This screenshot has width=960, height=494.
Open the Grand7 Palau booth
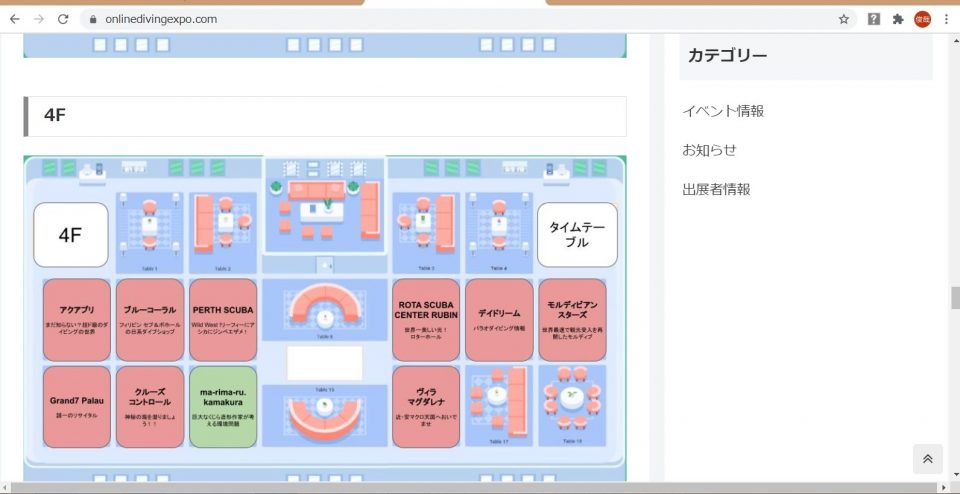coord(77,407)
